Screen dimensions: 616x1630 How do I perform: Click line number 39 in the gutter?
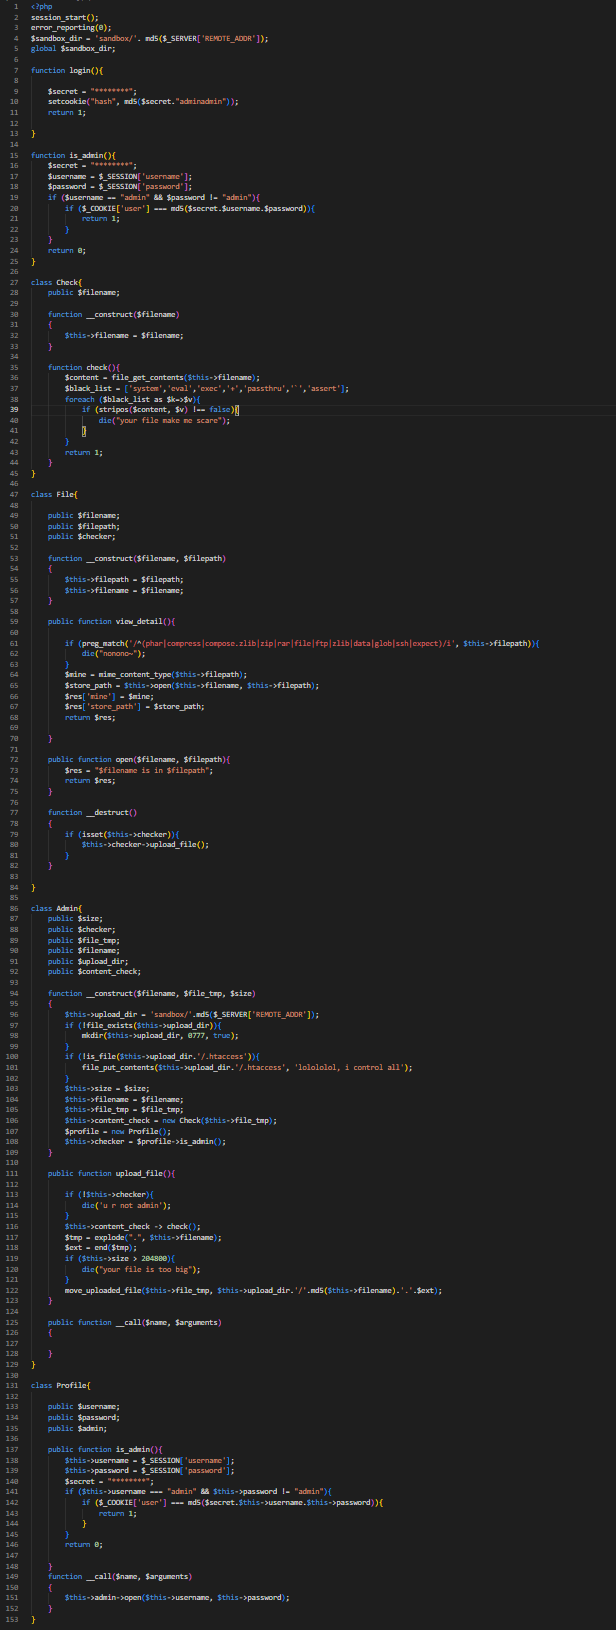(15, 410)
